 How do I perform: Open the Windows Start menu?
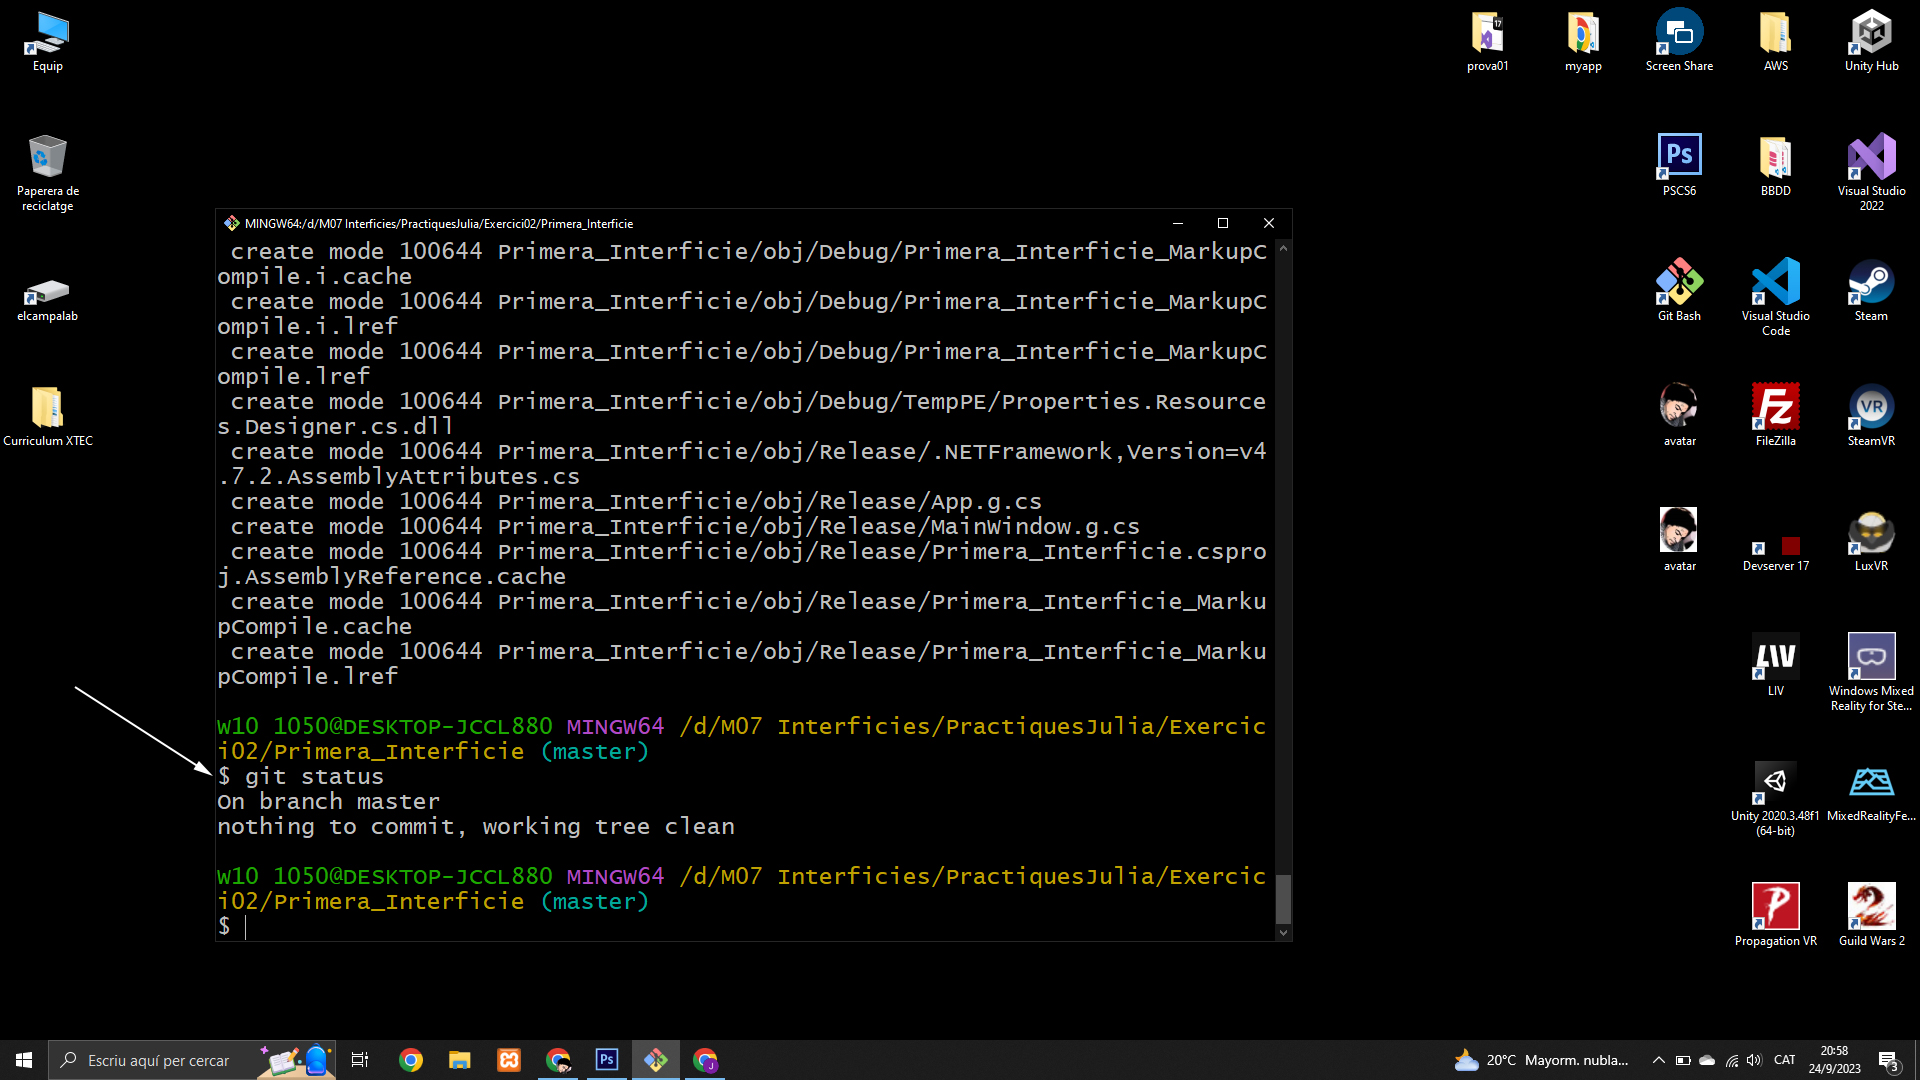(24, 1060)
